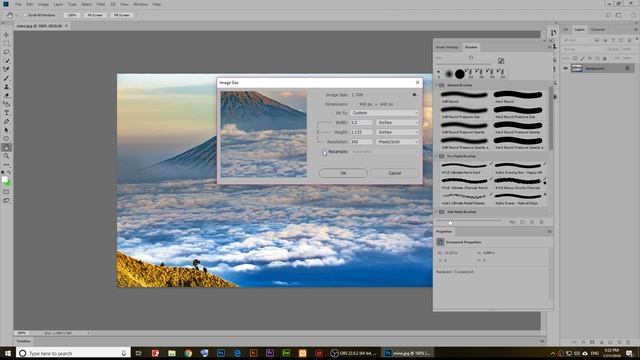Select the Hand tool
This screenshot has width=640, height=360.
[6, 147]
